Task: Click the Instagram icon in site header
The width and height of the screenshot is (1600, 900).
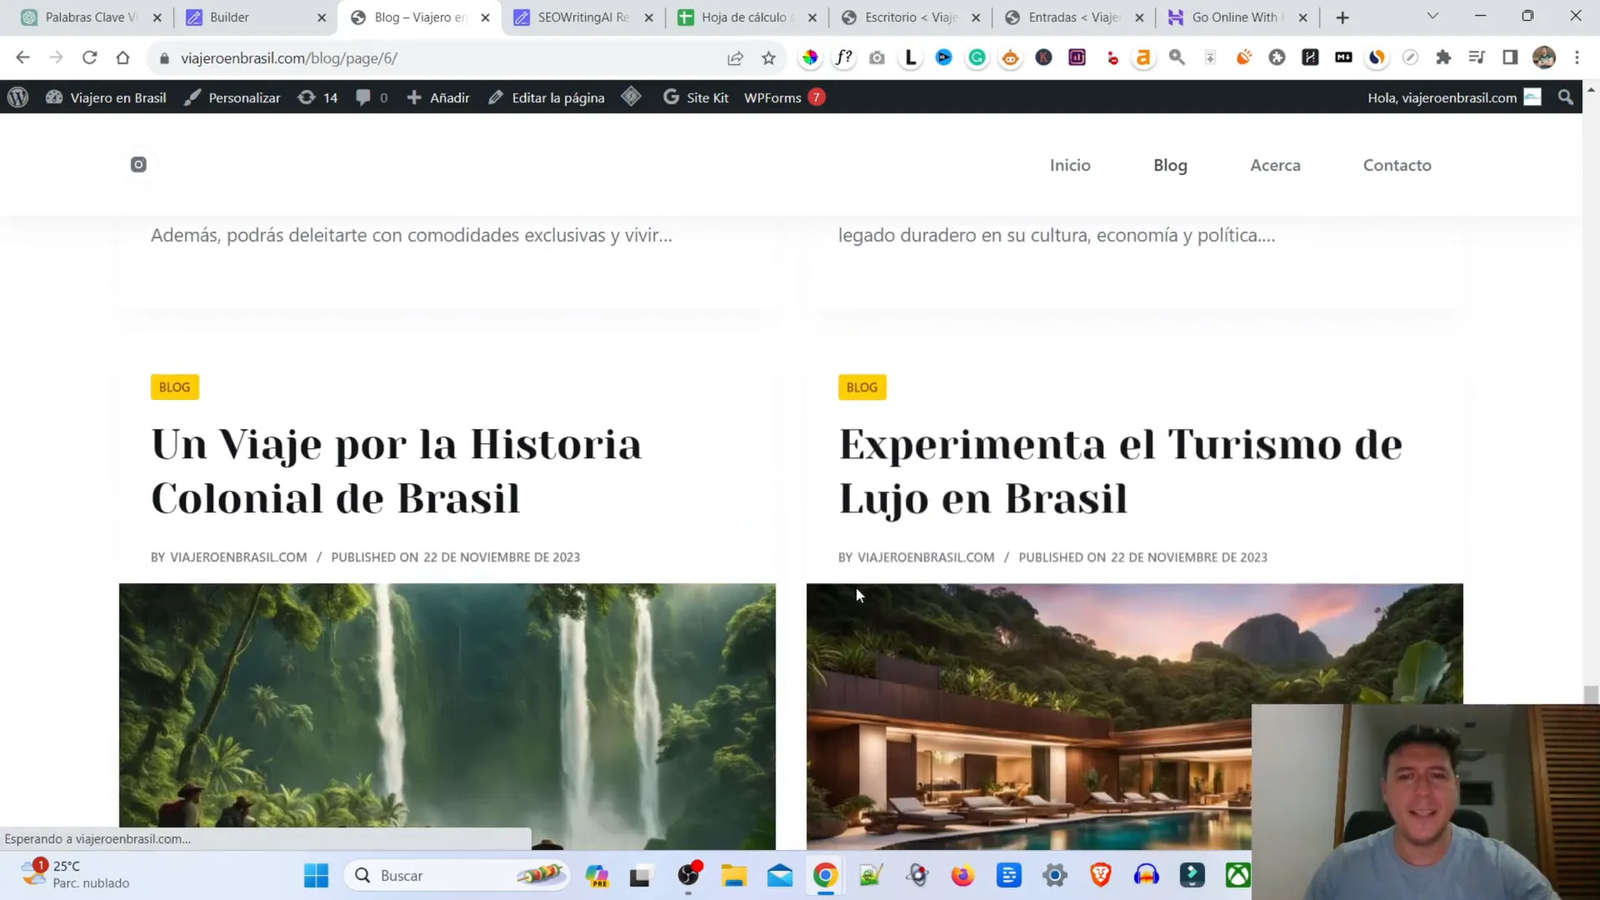Action: 139,164
